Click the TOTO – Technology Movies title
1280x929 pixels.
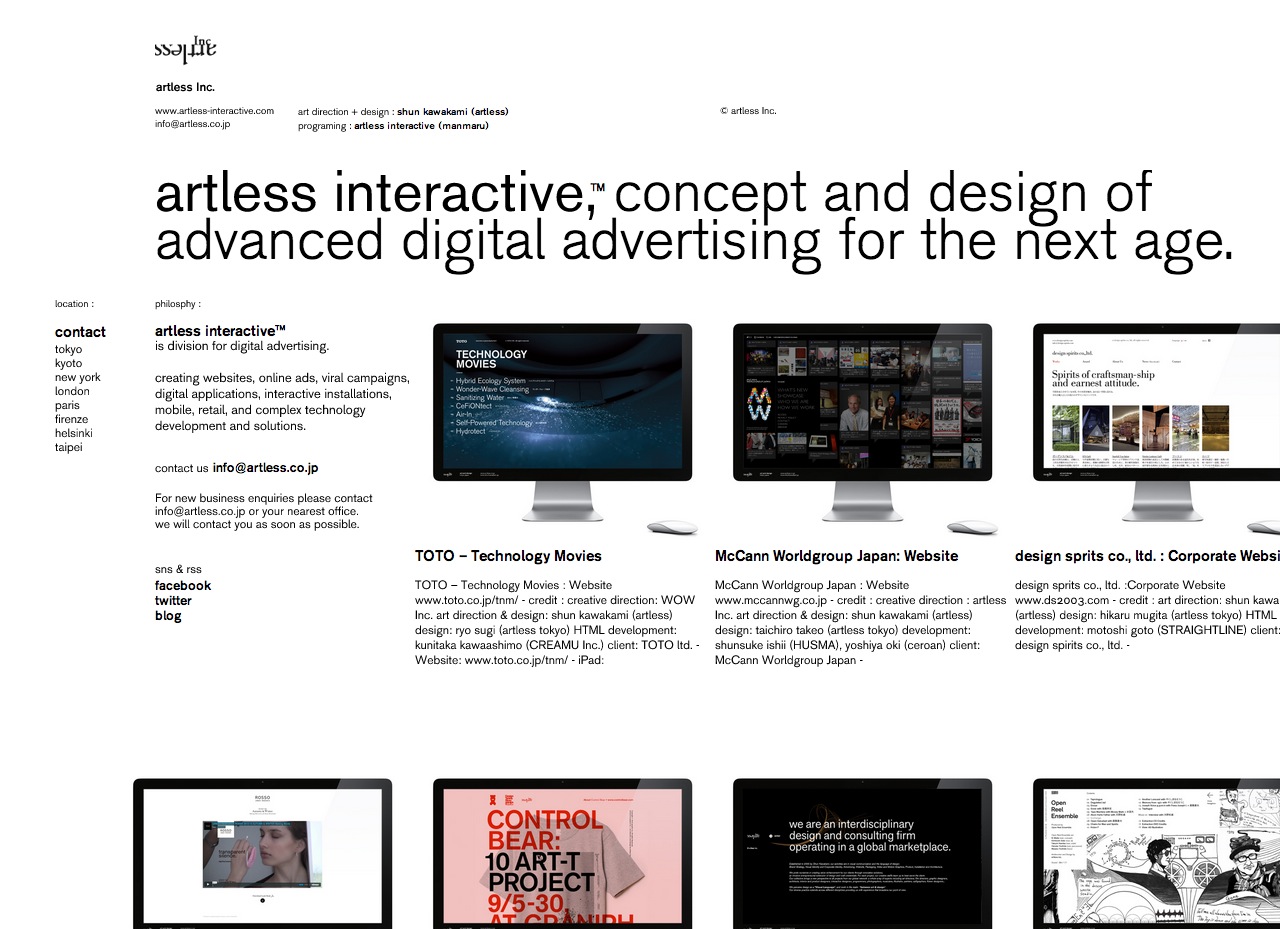(x=508, y=556)
